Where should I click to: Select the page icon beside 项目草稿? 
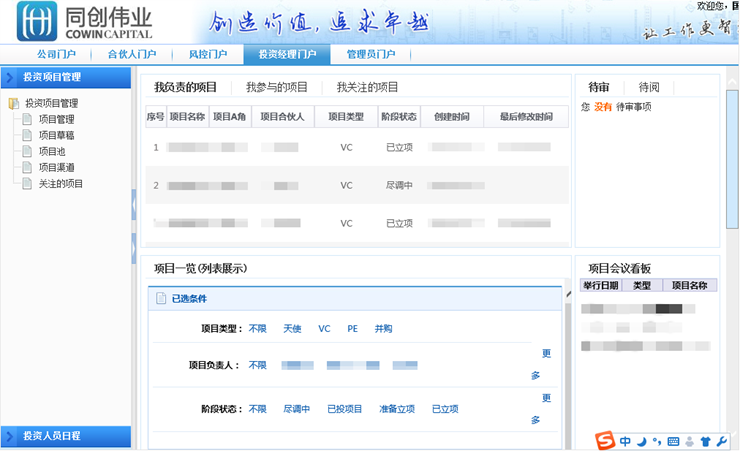[x=28, y=135]
